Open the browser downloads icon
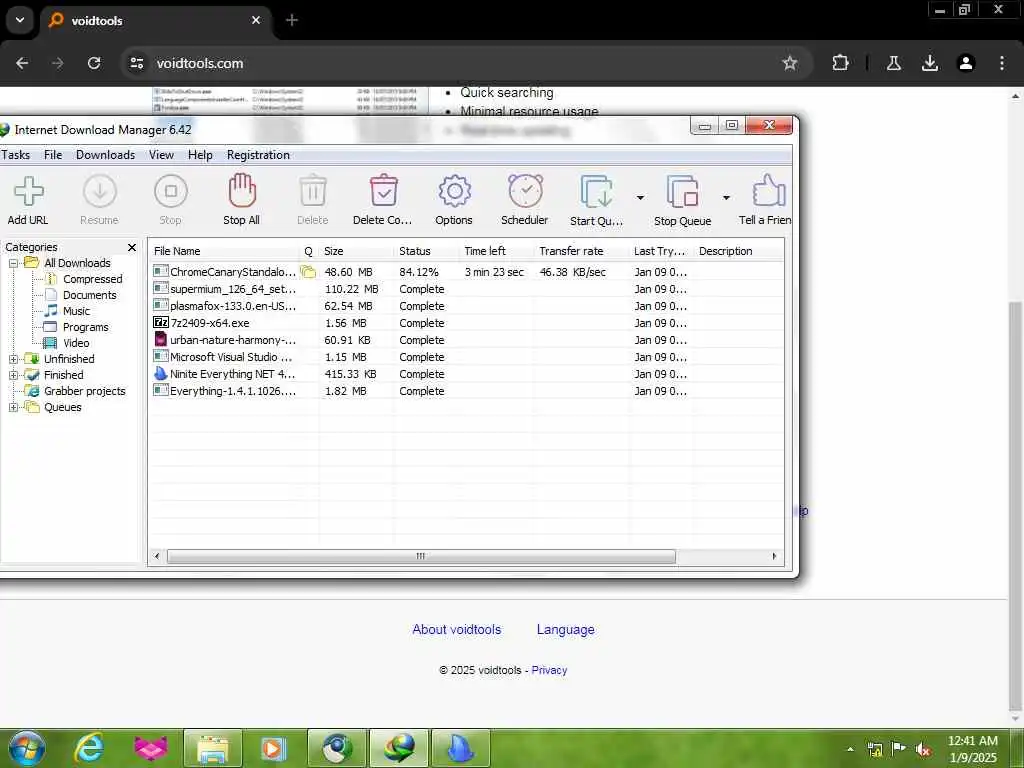The image size is (1024, 768). click(930, 63)
